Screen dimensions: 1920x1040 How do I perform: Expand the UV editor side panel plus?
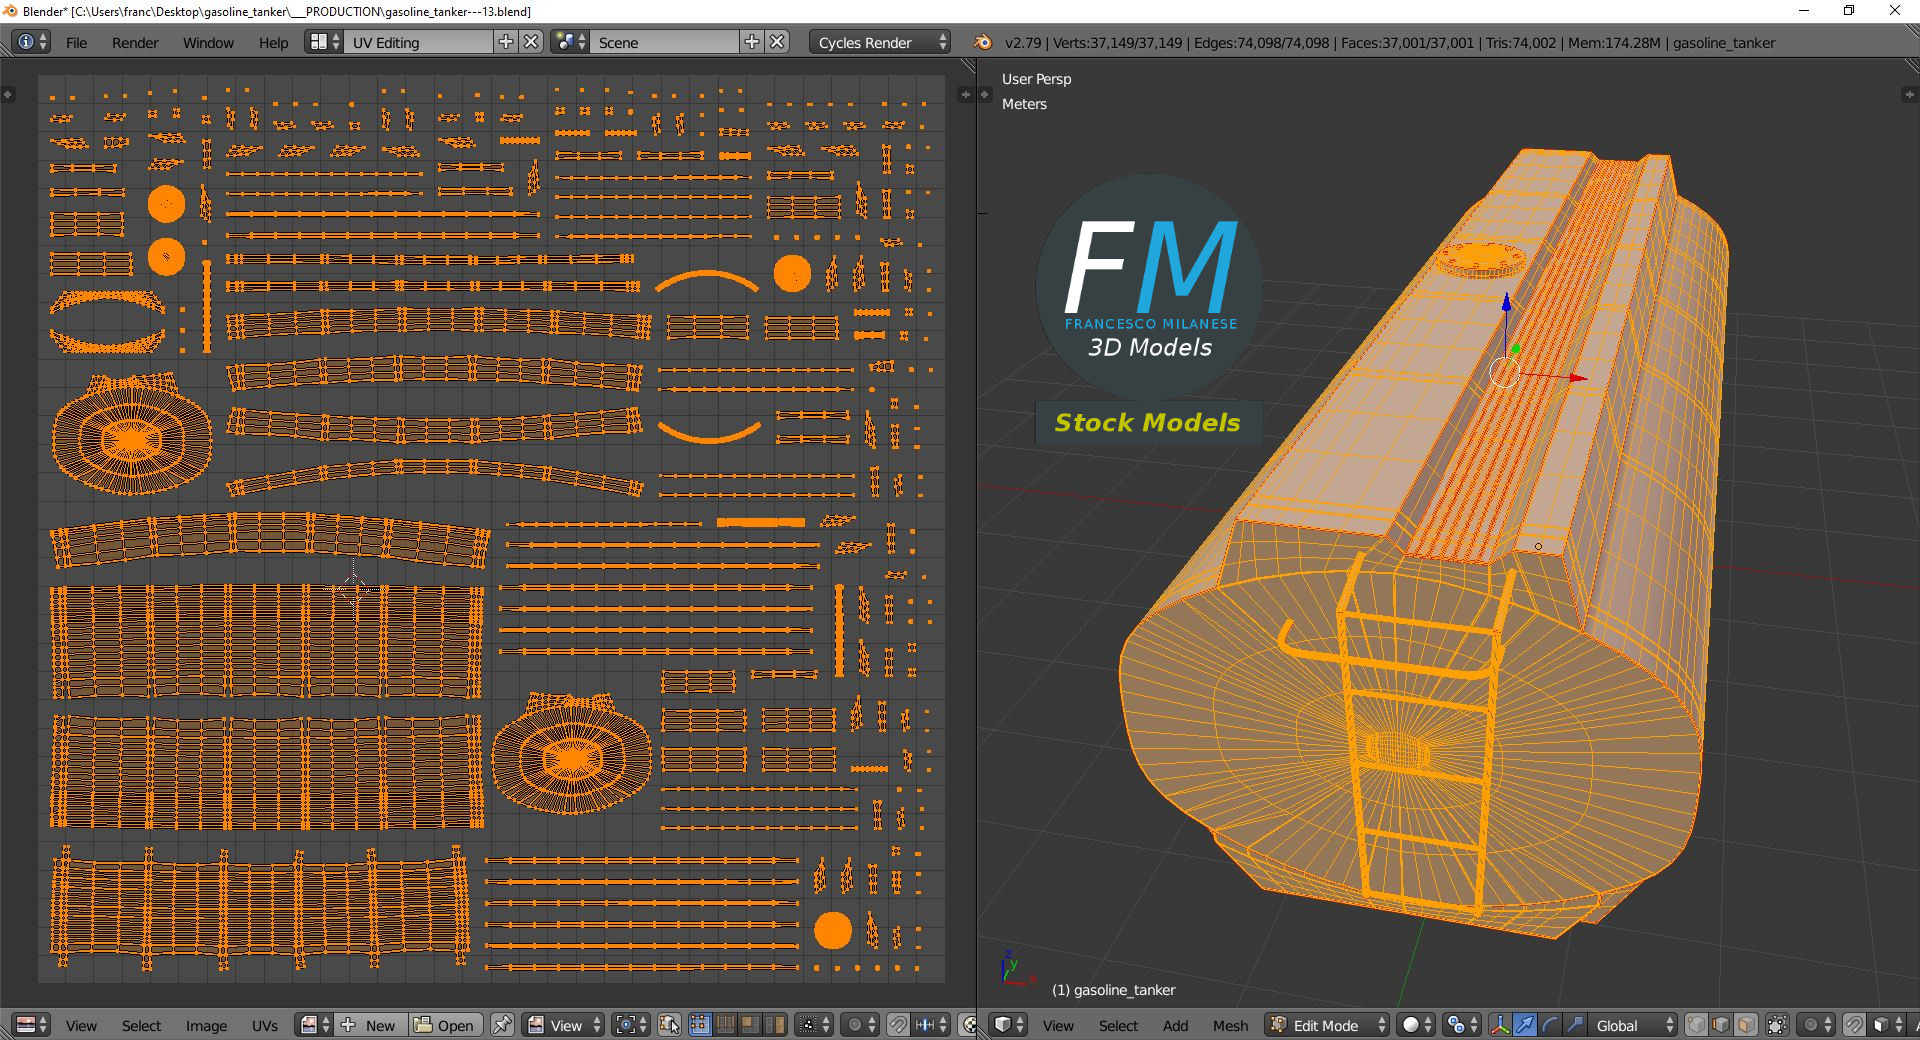click(964, 94)
